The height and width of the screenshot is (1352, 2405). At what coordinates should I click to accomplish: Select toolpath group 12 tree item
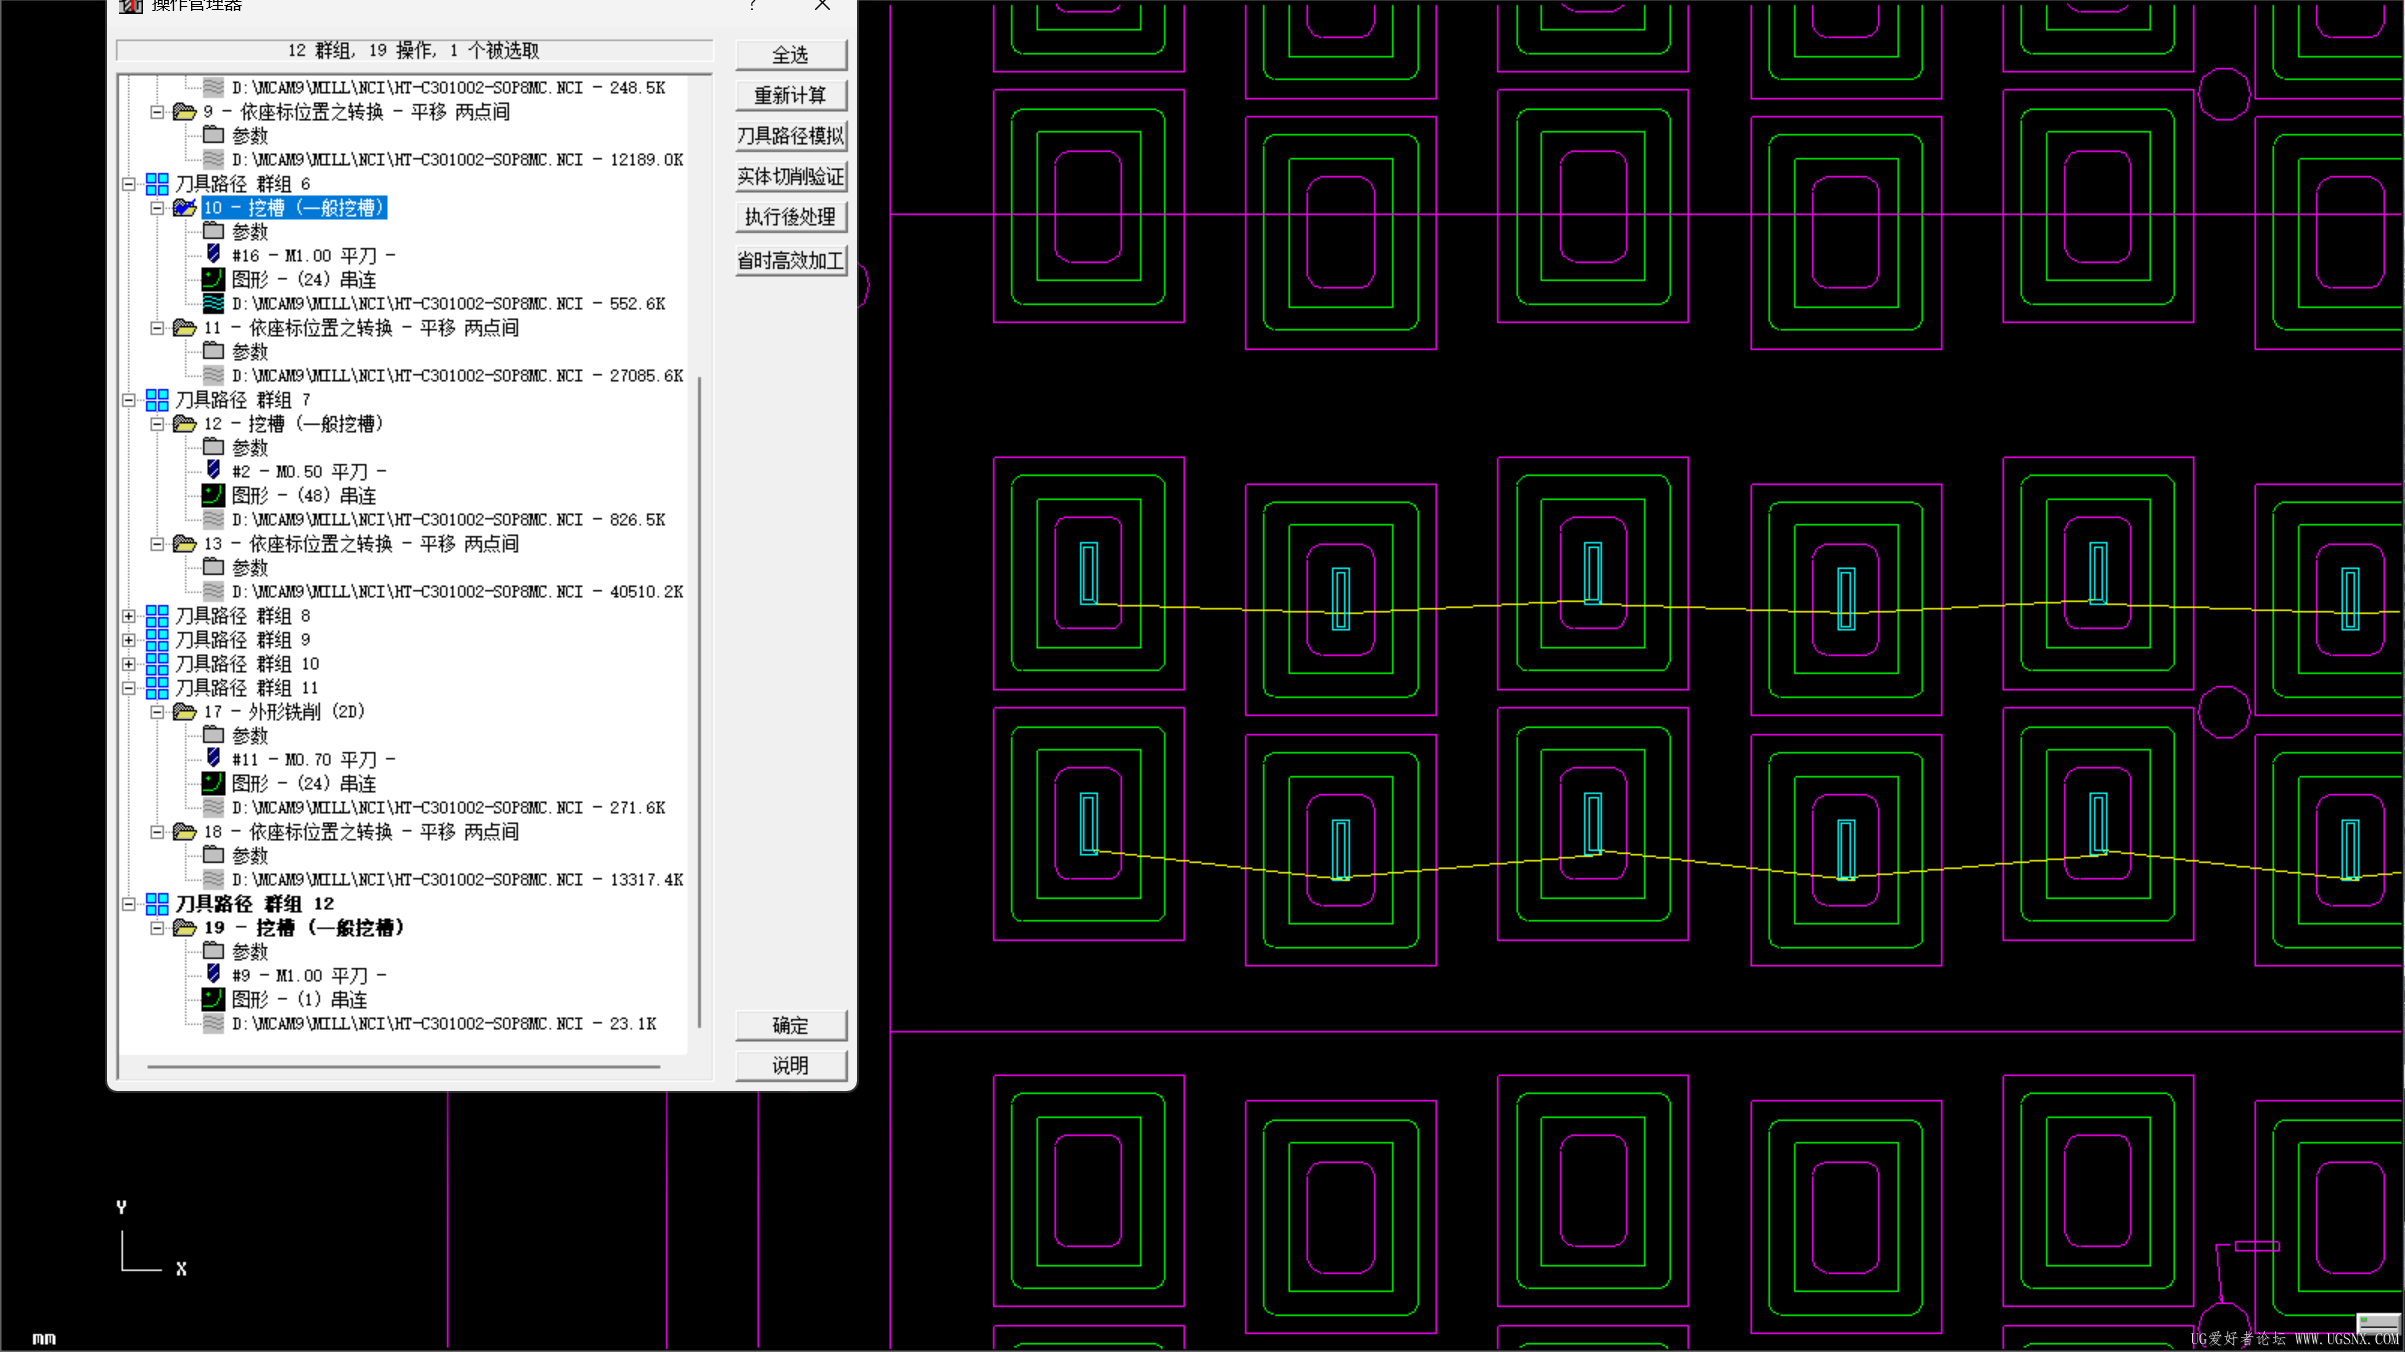254,903
